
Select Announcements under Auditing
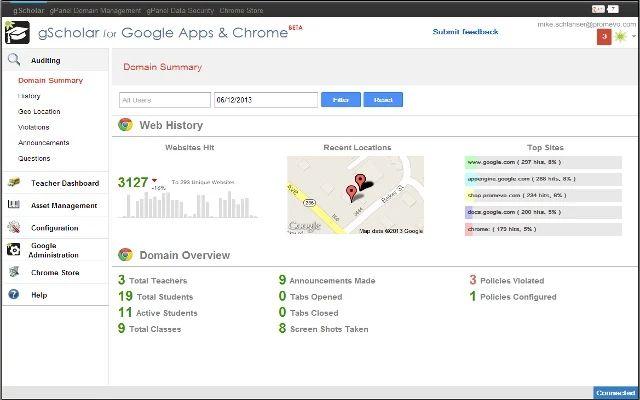[44, 143]
